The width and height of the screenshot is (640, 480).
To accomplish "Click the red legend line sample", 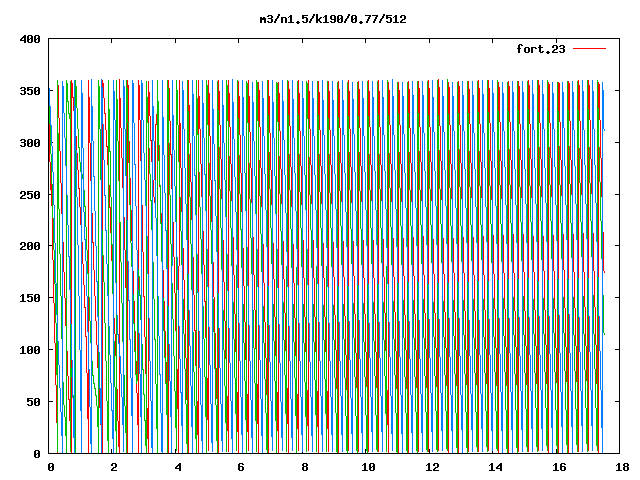I will tap(589, 49).
